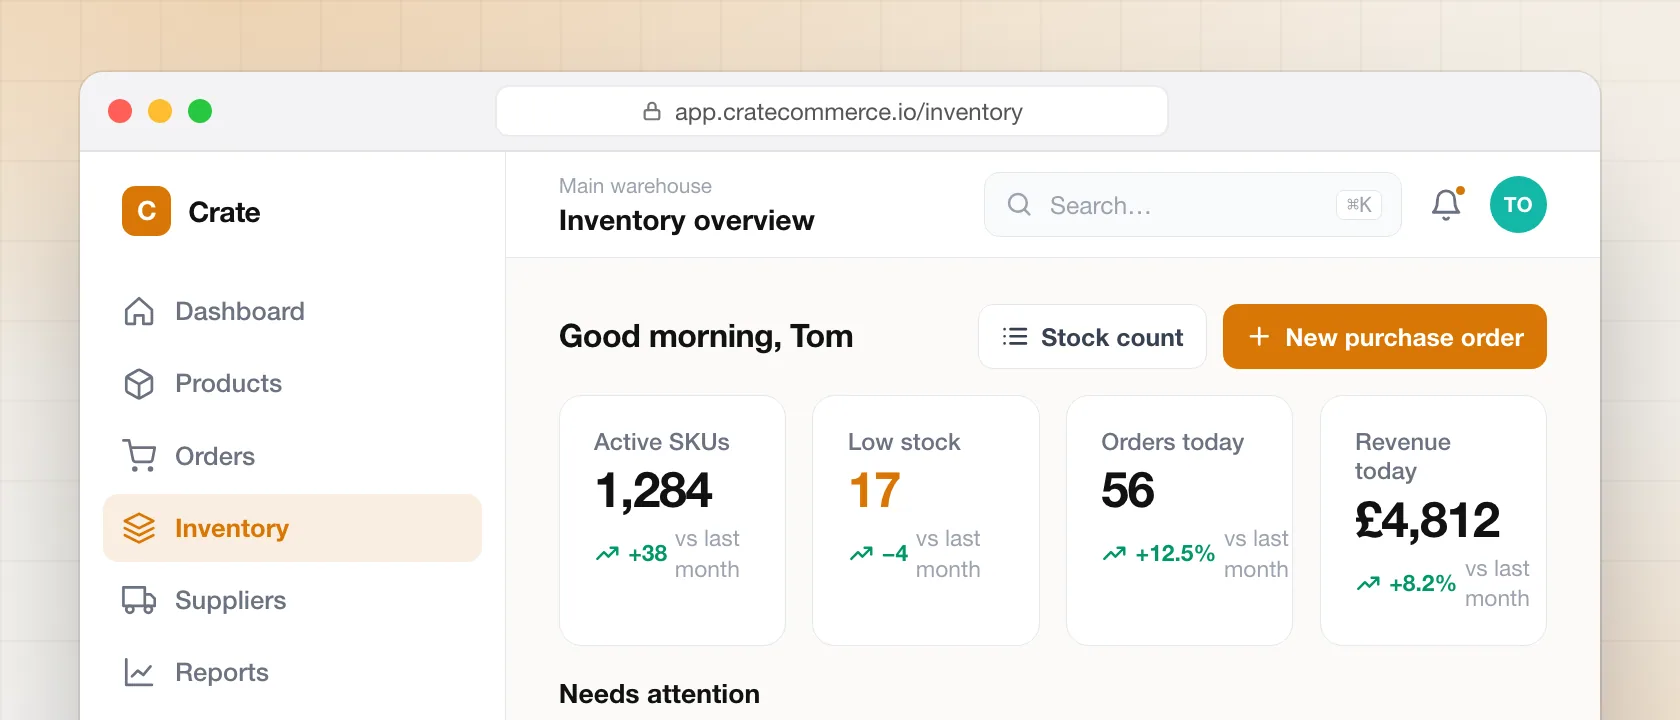Click the trend arrow in Low stock card

coord(861,553)
